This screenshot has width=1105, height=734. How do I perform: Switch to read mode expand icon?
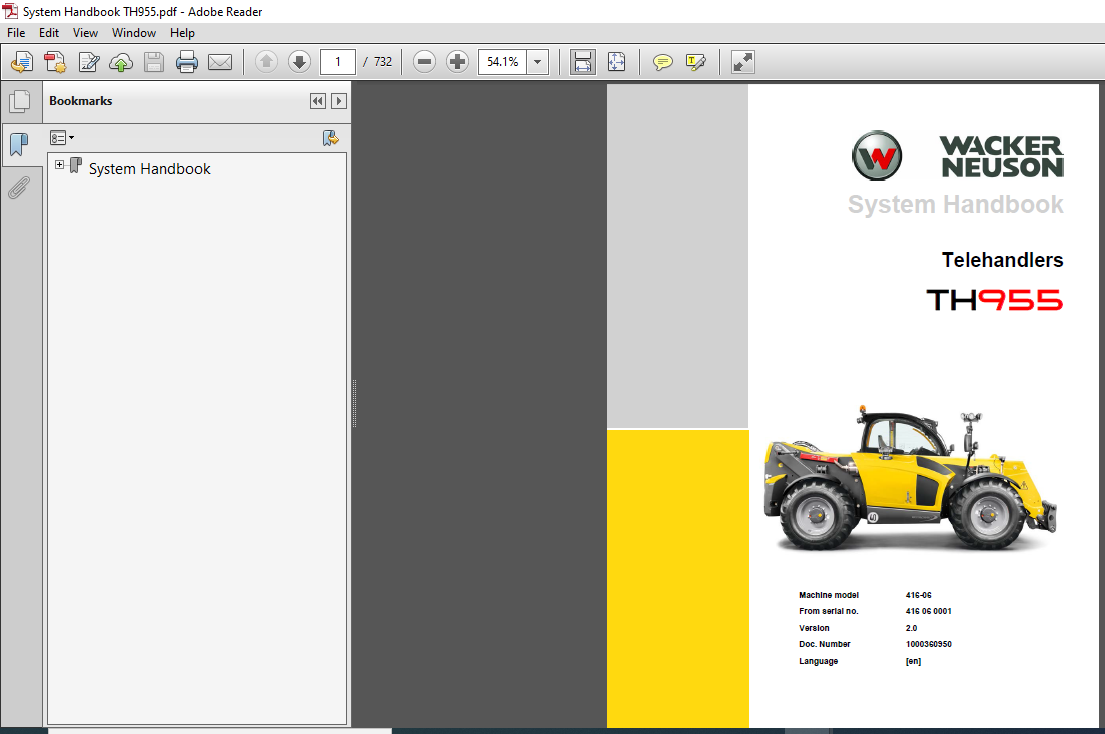pos(743,62)
